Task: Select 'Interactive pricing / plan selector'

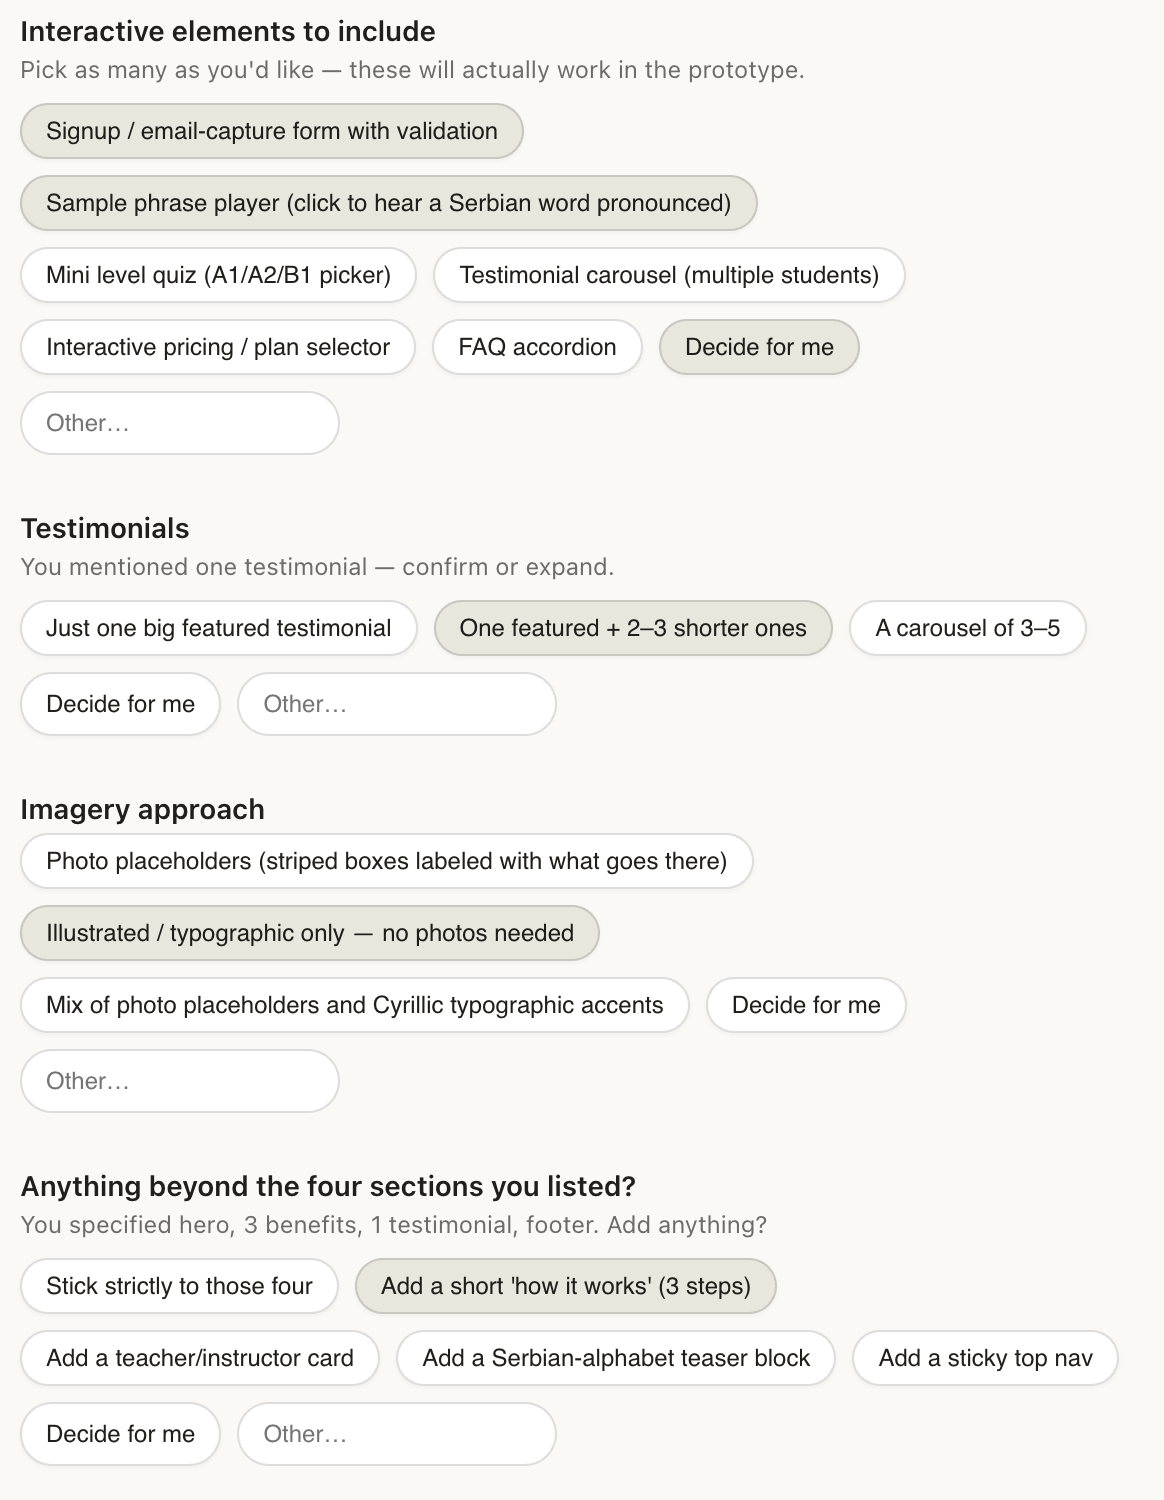Action: coord(216,347)
